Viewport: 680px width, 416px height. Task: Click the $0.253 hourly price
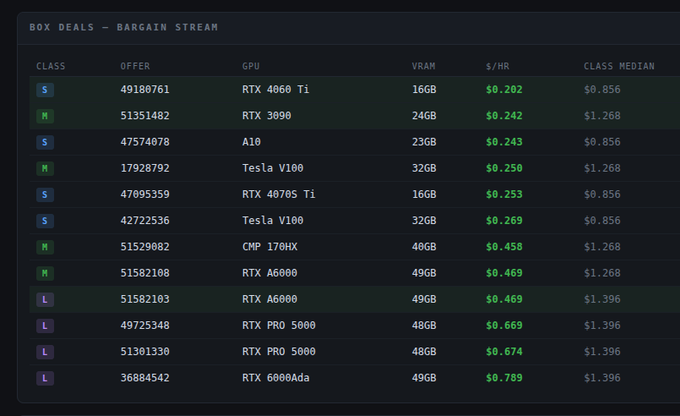click(504, 194)
